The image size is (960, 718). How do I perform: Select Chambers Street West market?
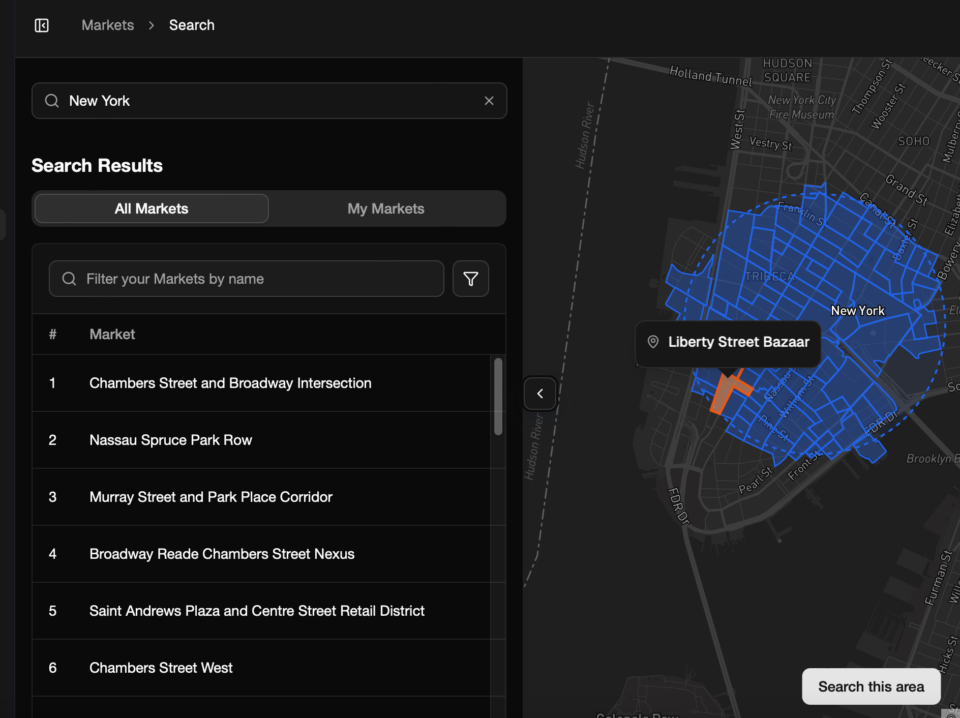261,668
